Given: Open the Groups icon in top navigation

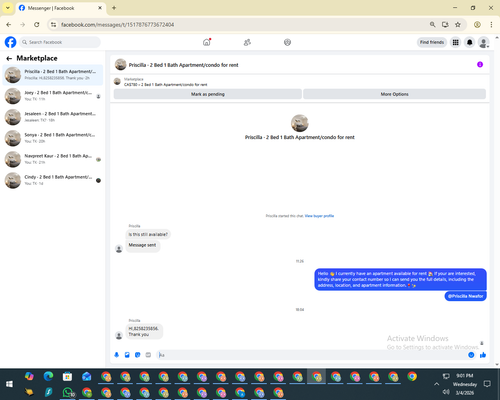Looking at the screenshot, I should [x=287, y=42].
